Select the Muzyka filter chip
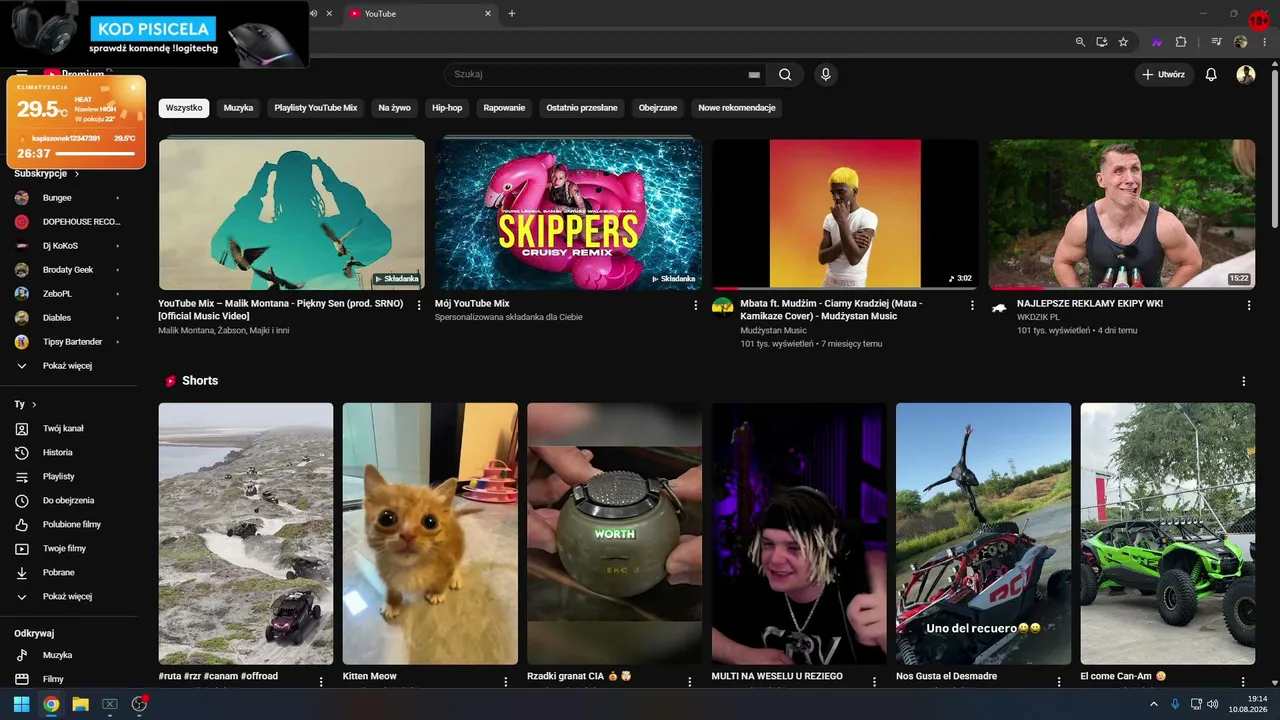1280x720 pixels. [238, 108]
